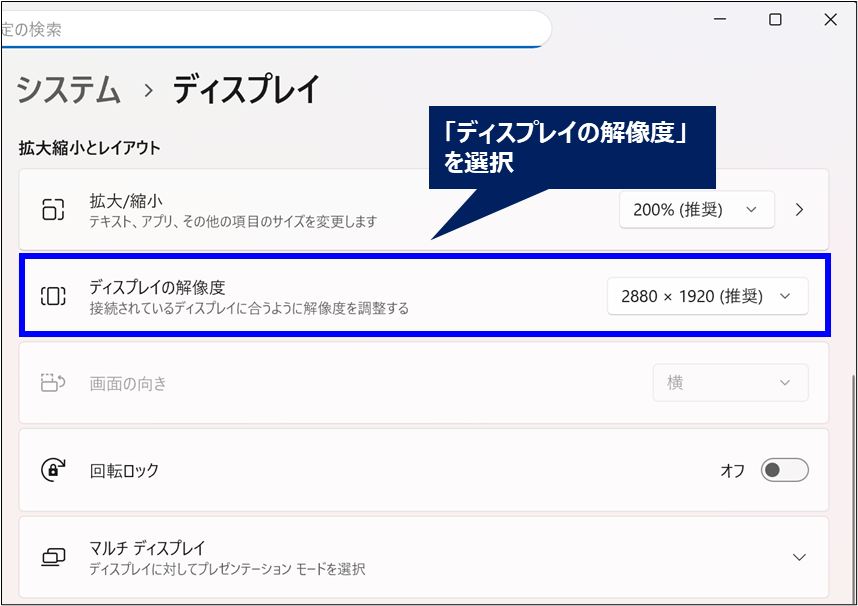Open the 2880 × 1920 resolution dropdown
The height and width of the screenshot is (606, 858).
(707, 296)
